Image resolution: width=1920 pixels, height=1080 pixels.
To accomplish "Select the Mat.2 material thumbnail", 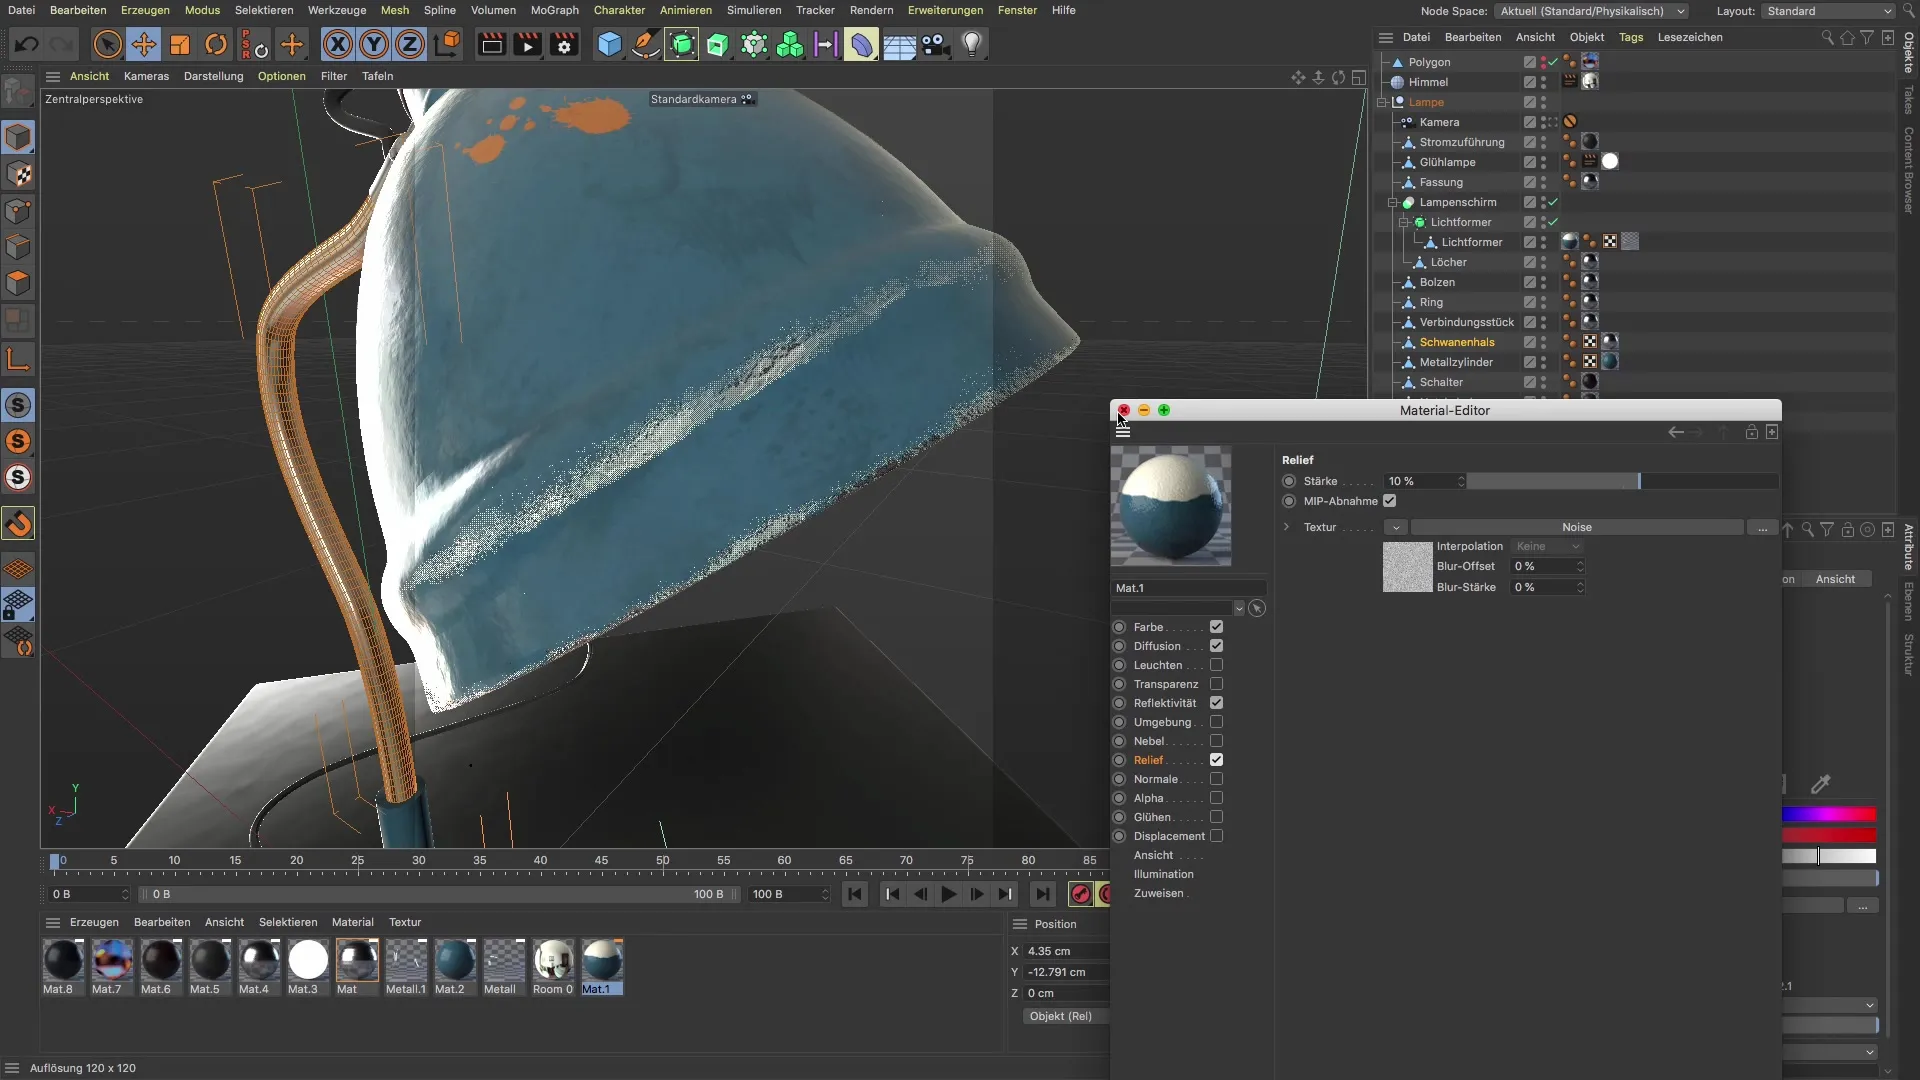I will coord(454,960).
